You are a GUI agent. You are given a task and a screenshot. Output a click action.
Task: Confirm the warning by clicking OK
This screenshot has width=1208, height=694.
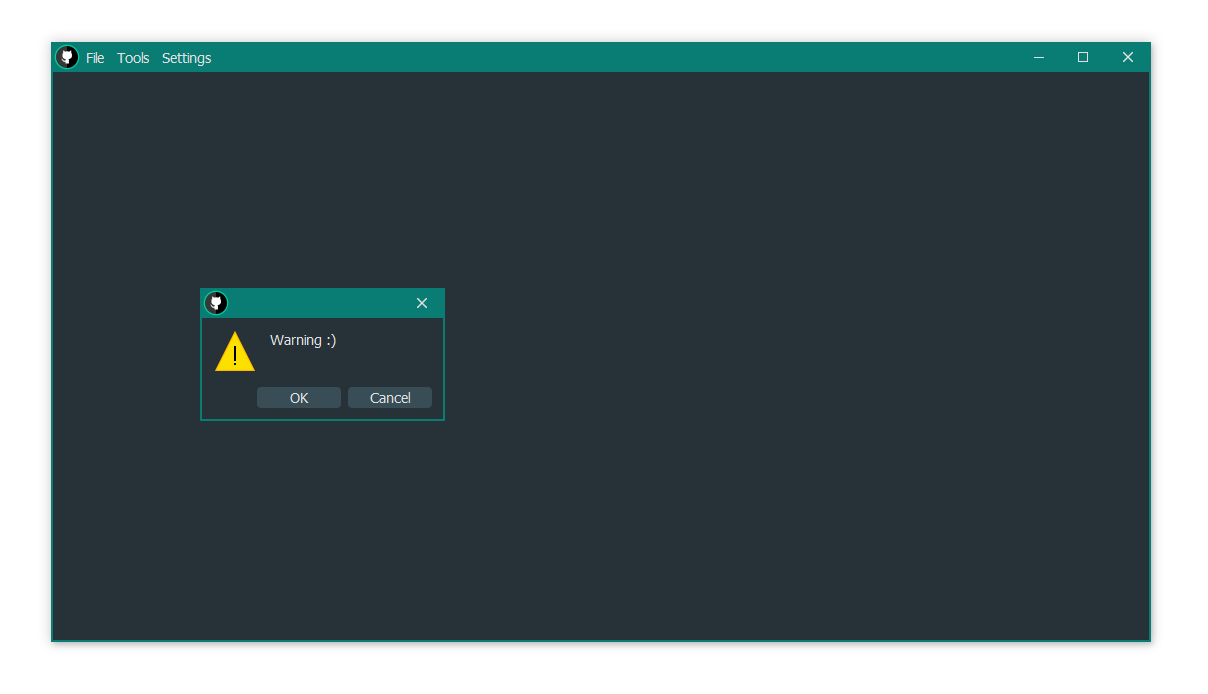click(x=298, y=397)
